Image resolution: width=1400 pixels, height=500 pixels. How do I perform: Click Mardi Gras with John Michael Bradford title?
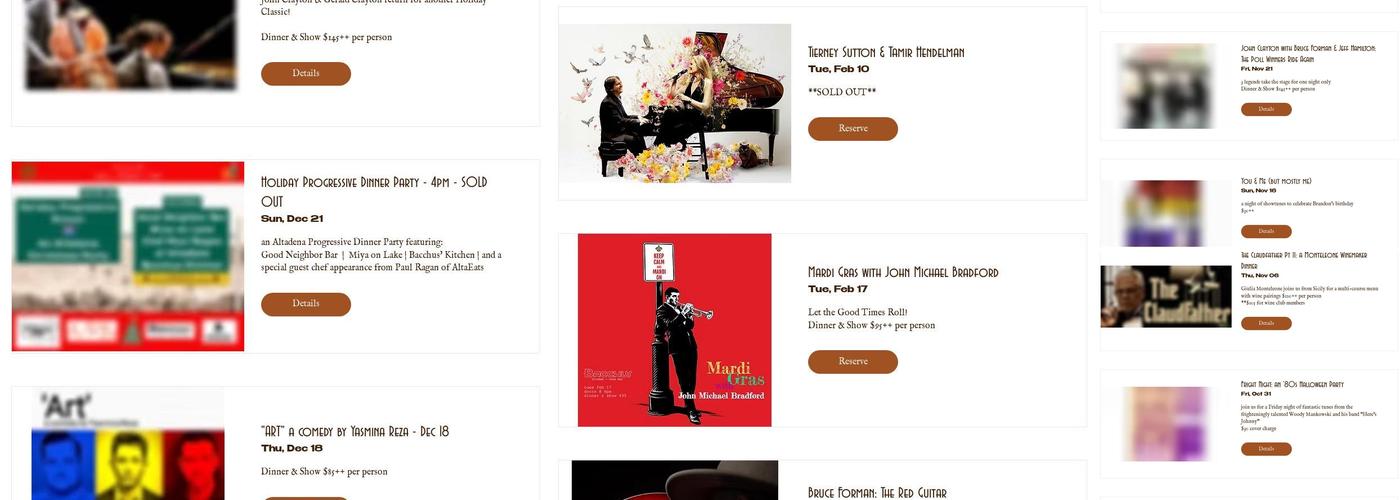903,272
